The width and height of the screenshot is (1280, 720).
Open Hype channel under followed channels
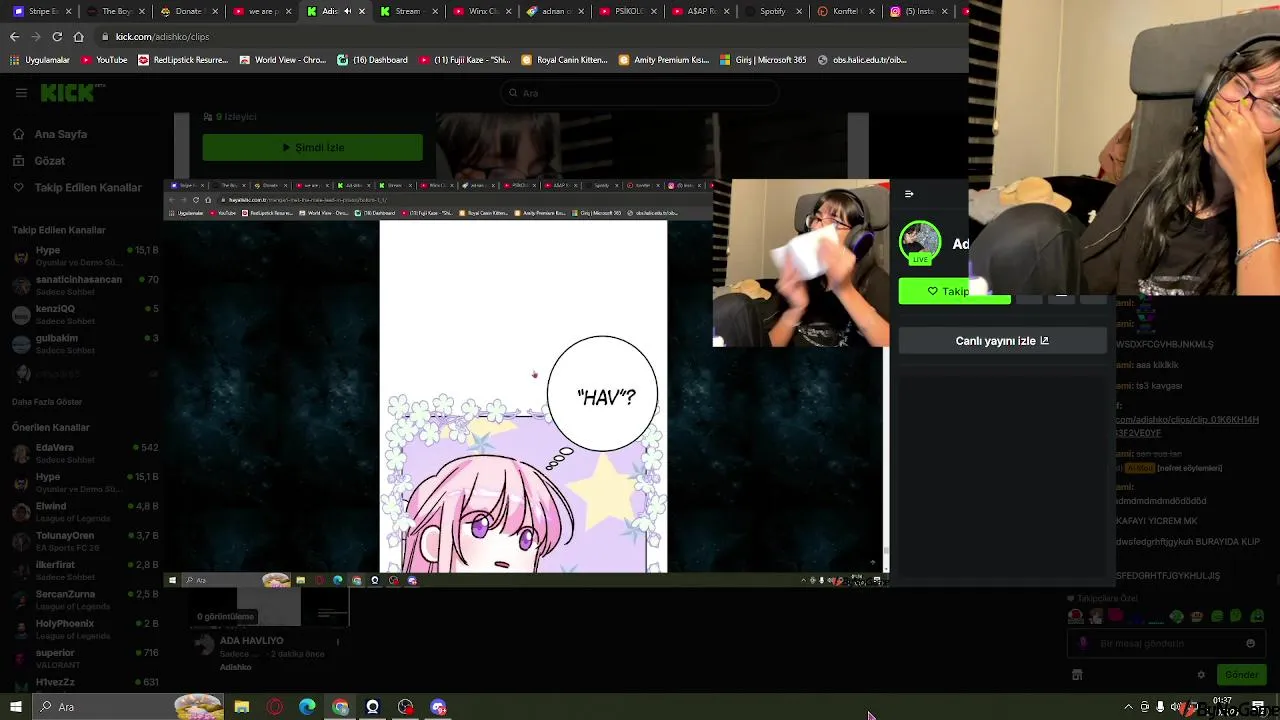85,256
